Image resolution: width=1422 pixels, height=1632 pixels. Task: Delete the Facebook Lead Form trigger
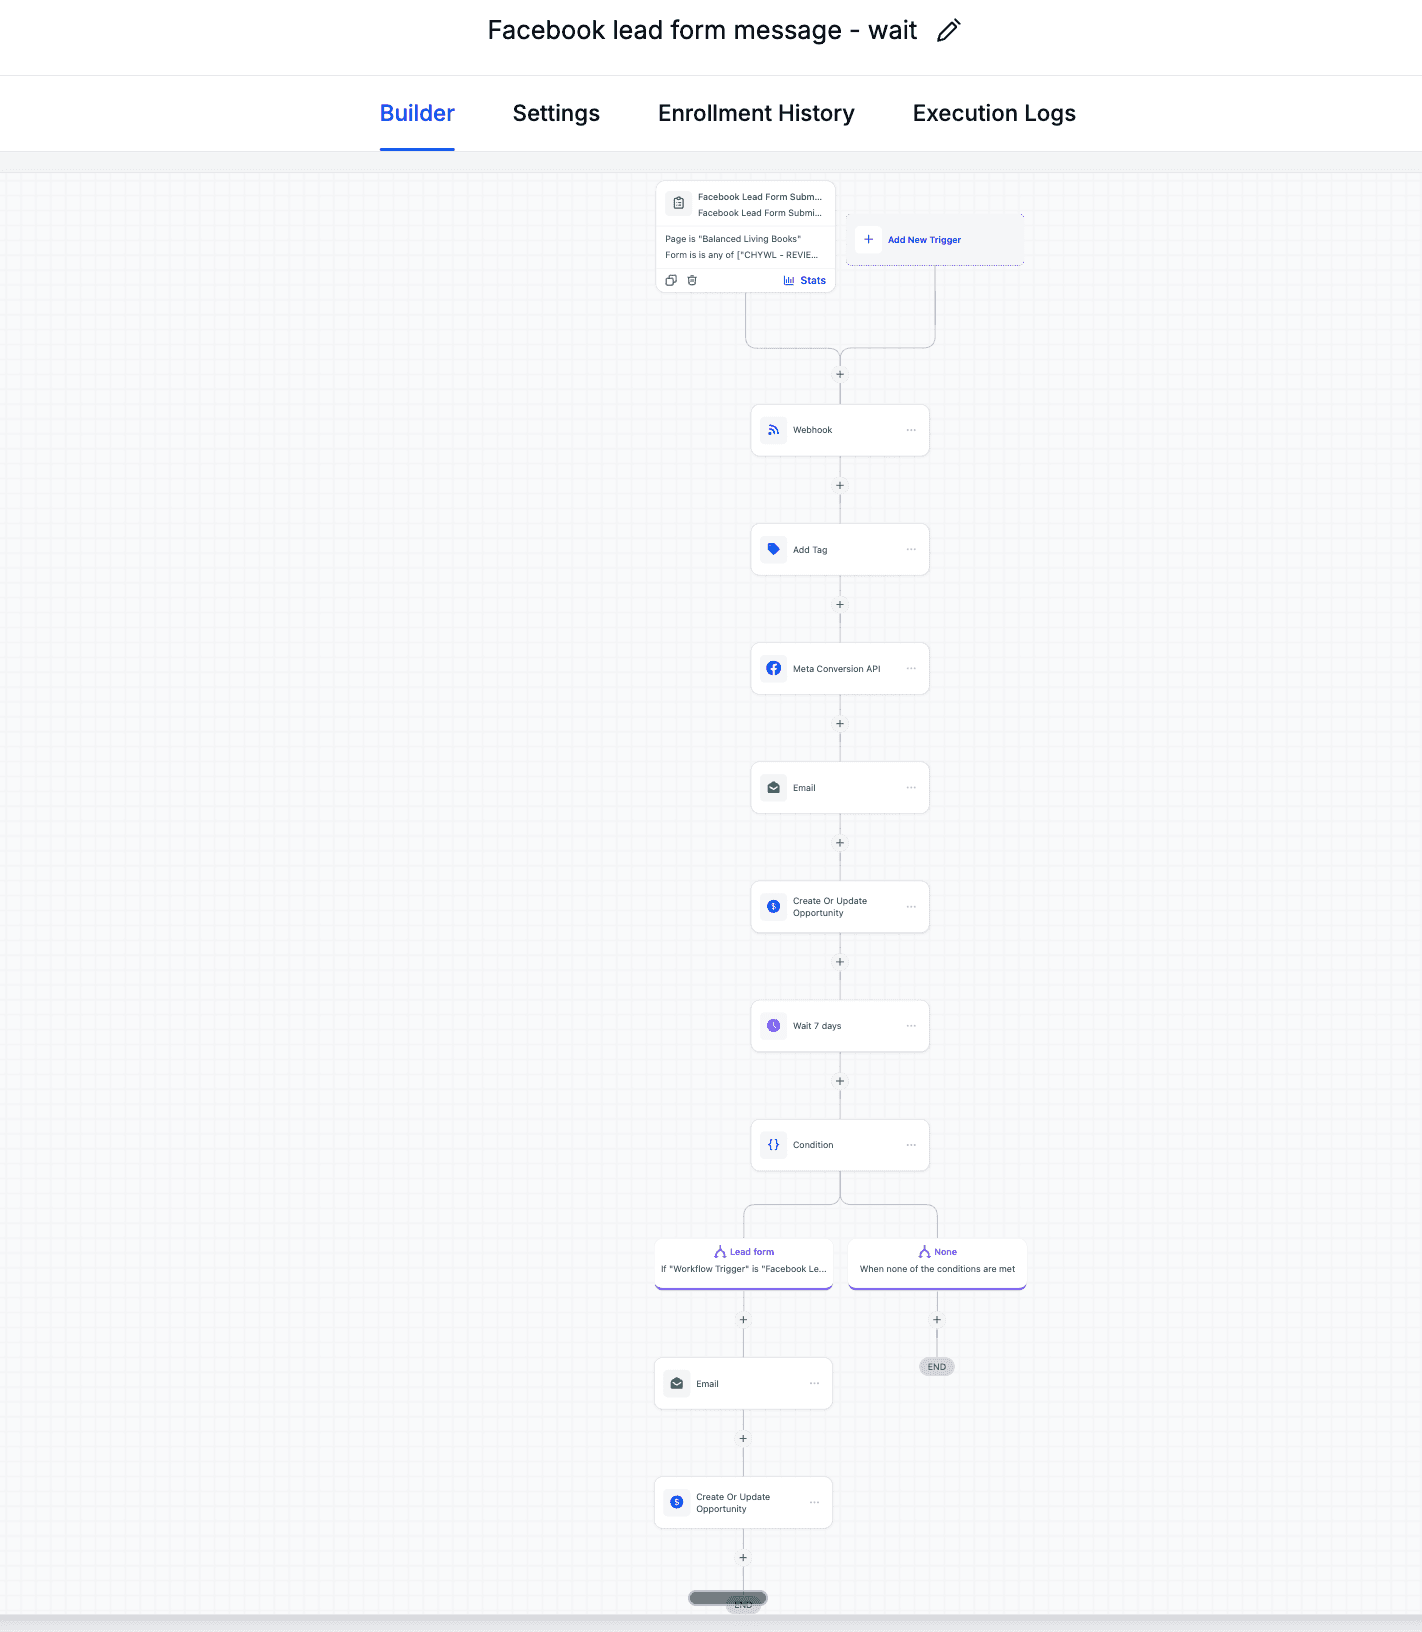(x=692, y=280)
